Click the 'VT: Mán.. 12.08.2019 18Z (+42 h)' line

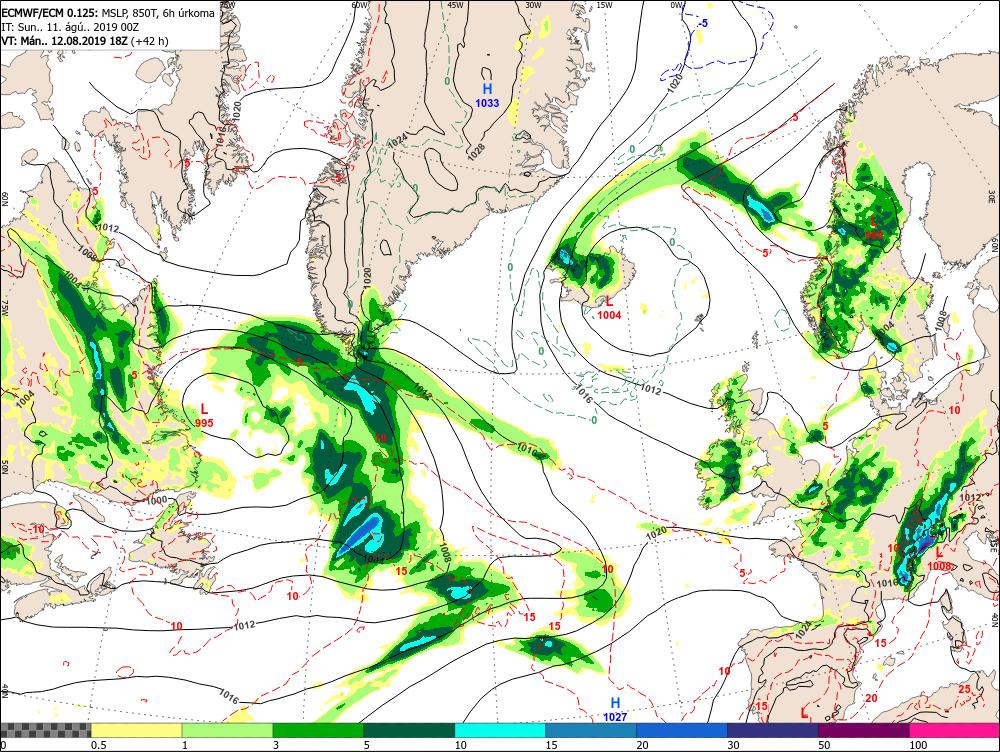85,41
